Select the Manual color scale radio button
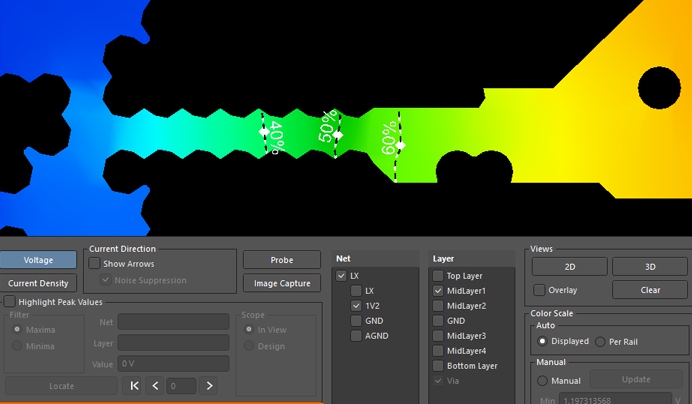The width and height of the screenshot is (692, 404). 543,381
